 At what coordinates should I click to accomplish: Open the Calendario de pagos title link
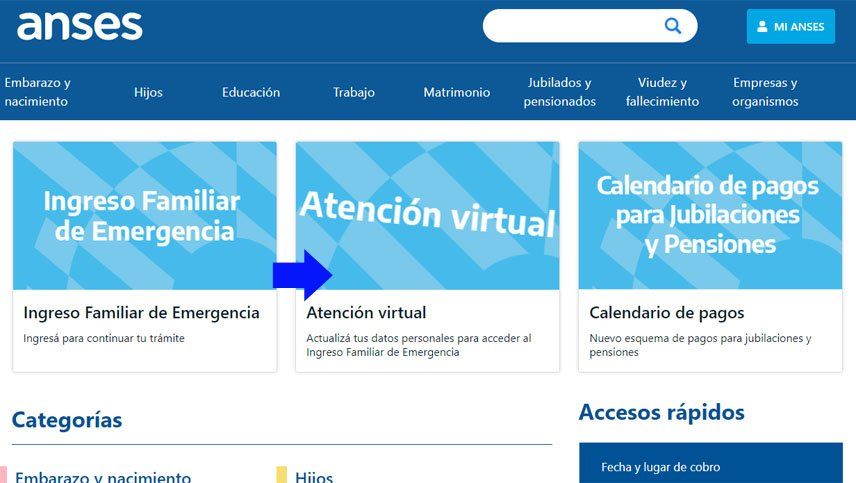(x=667, y=313)
